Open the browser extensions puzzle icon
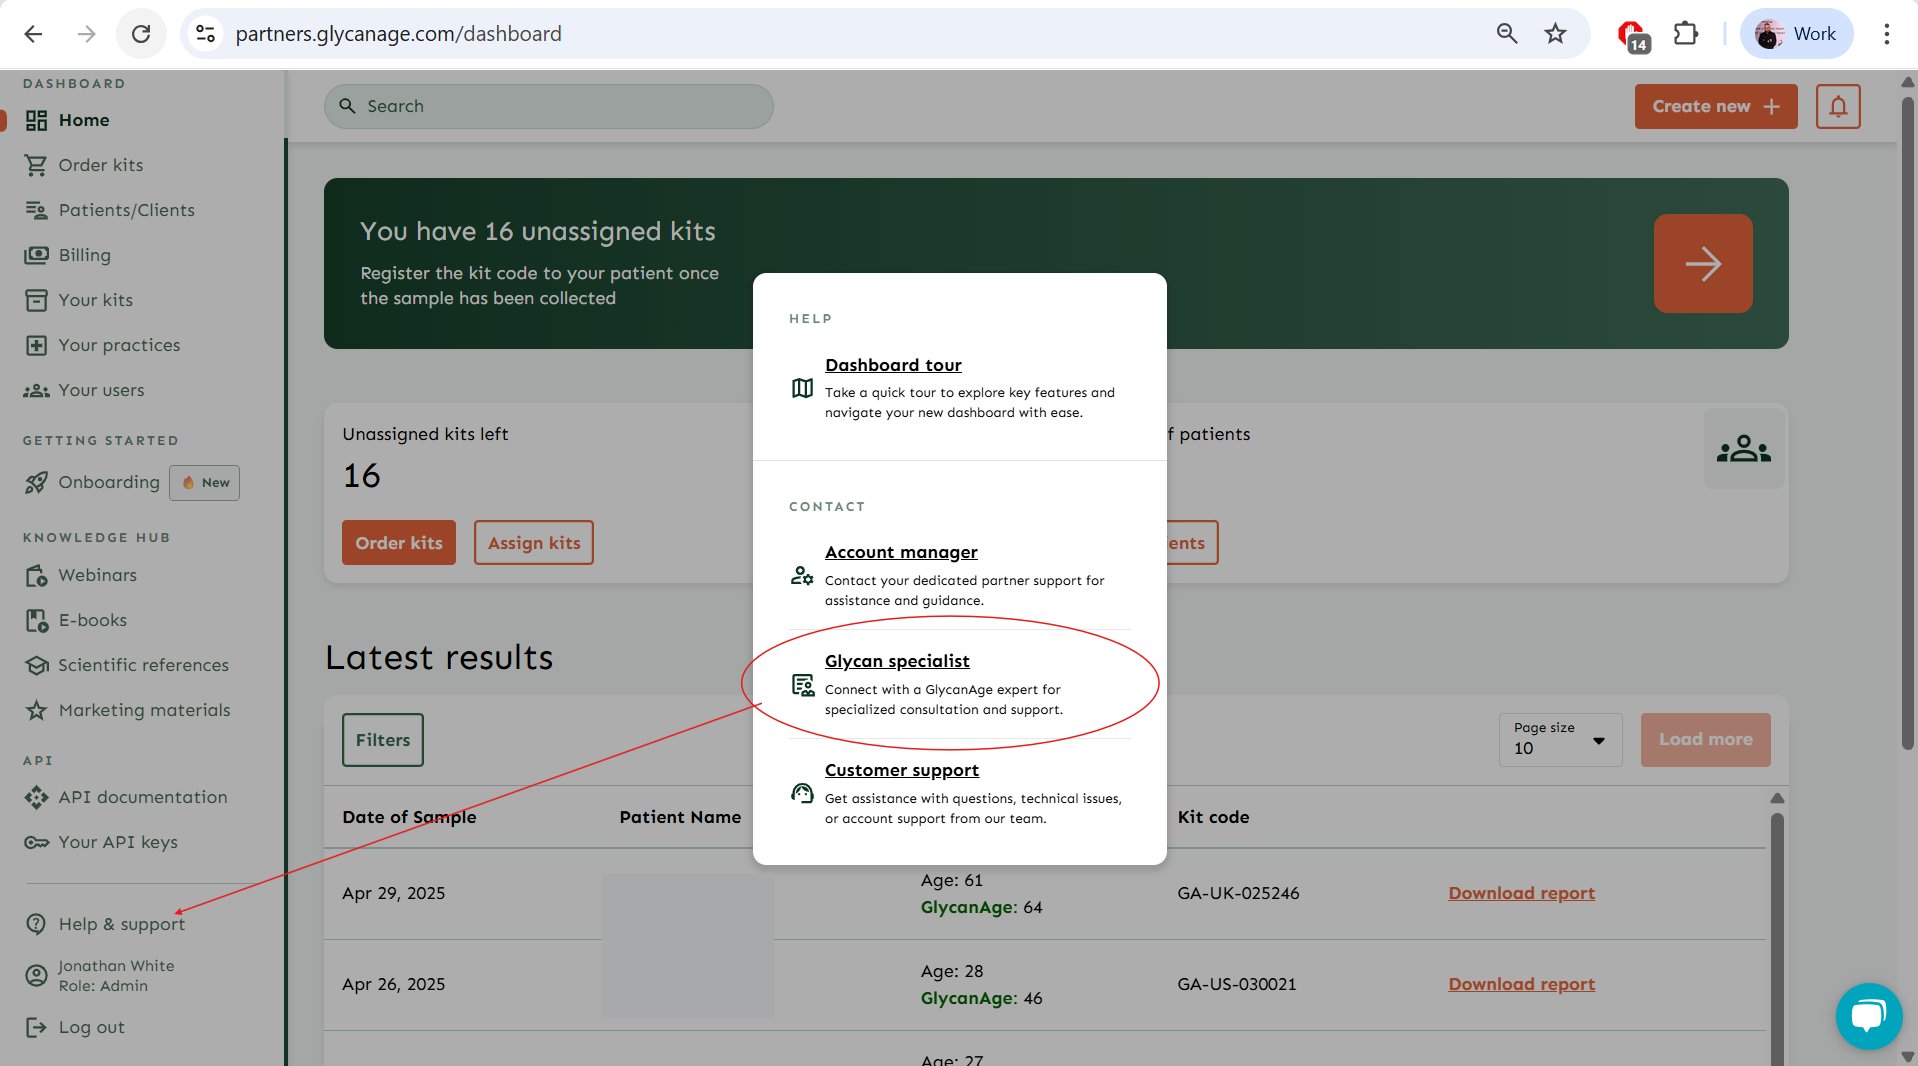The height and width of the screenshot is (1066, 1918). coord(1686,34)
